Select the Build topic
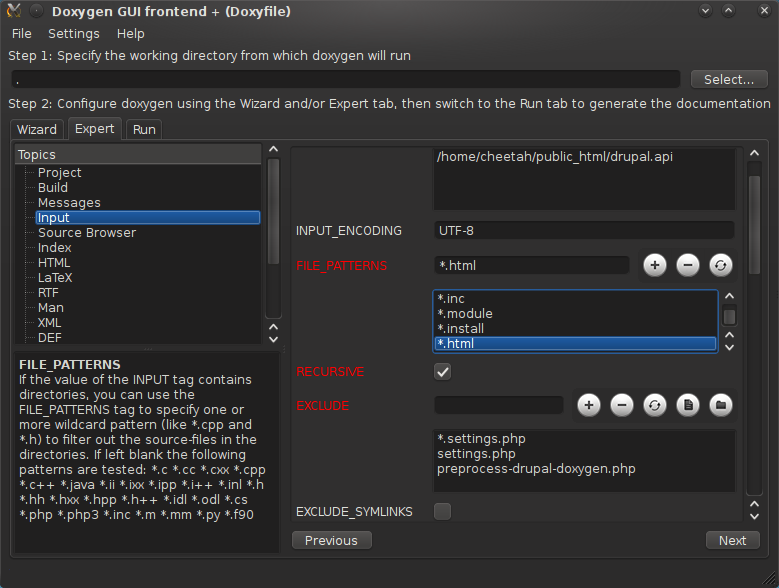 tap(53, 187)
